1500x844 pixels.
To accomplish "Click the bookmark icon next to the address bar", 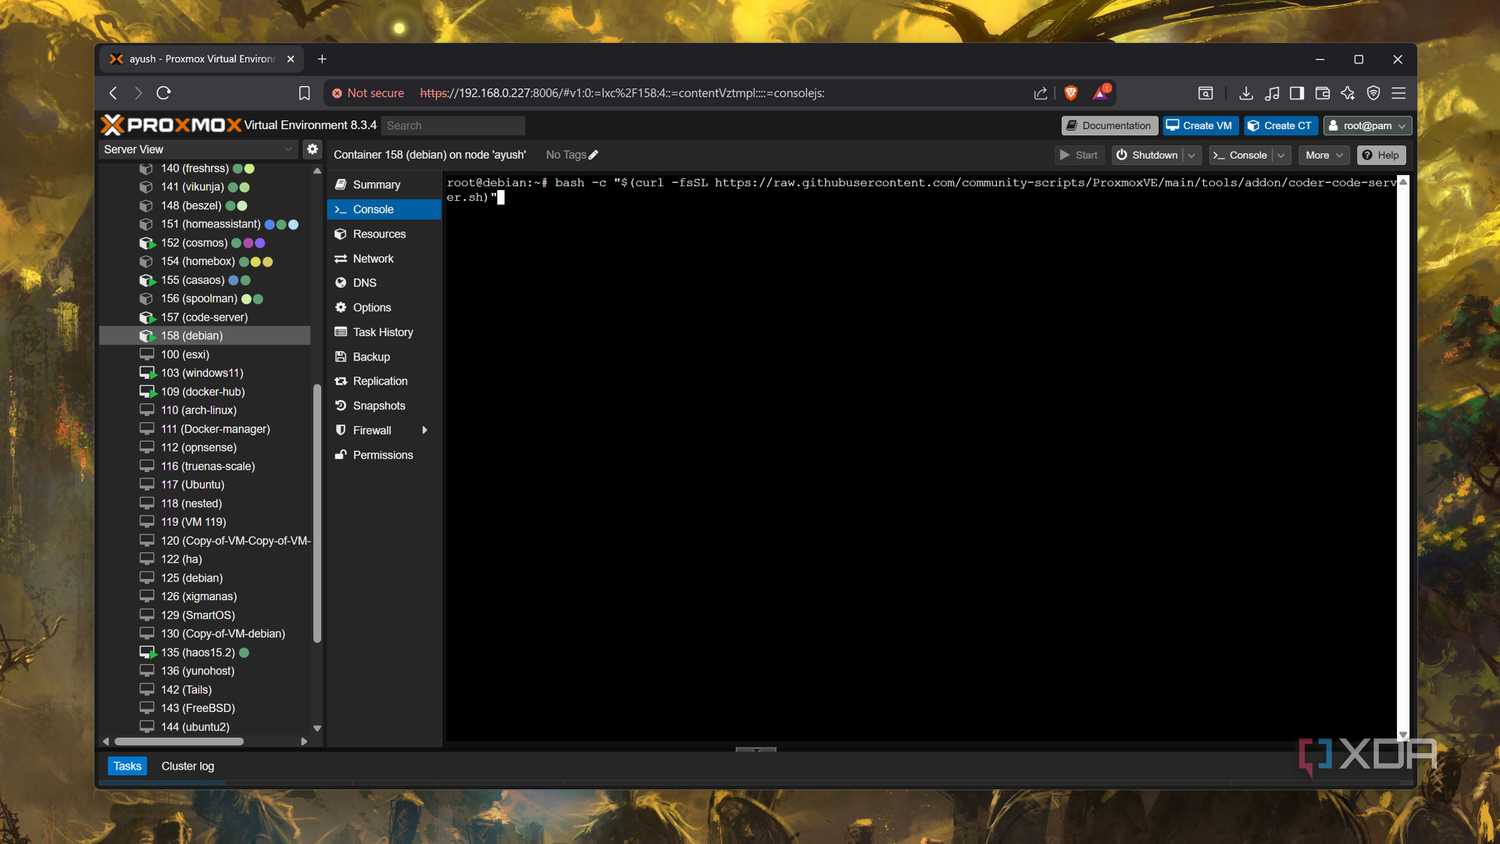I will 304,93.
